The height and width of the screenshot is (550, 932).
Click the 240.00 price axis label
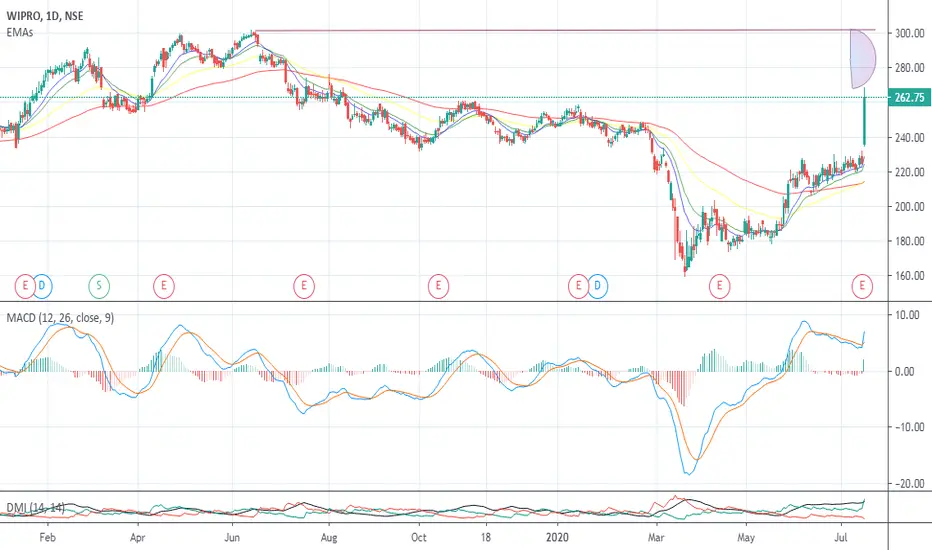click(x=909, y=137)
